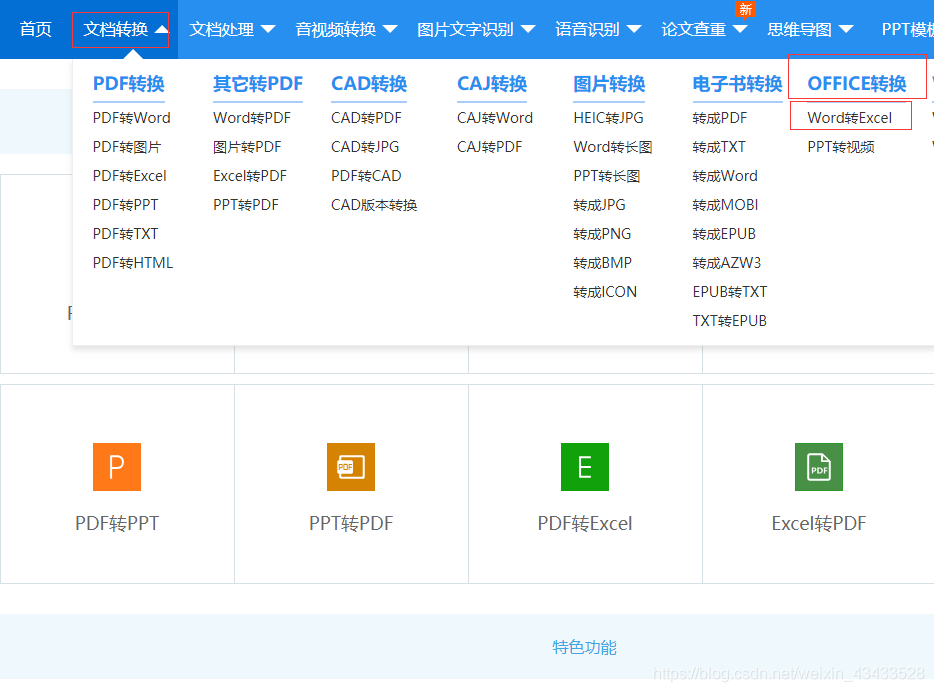Image resolution: width=934 pixels, height=692 pixels.
Task: Click the 特色功能 section title
Action: click(x=584, y=647)
